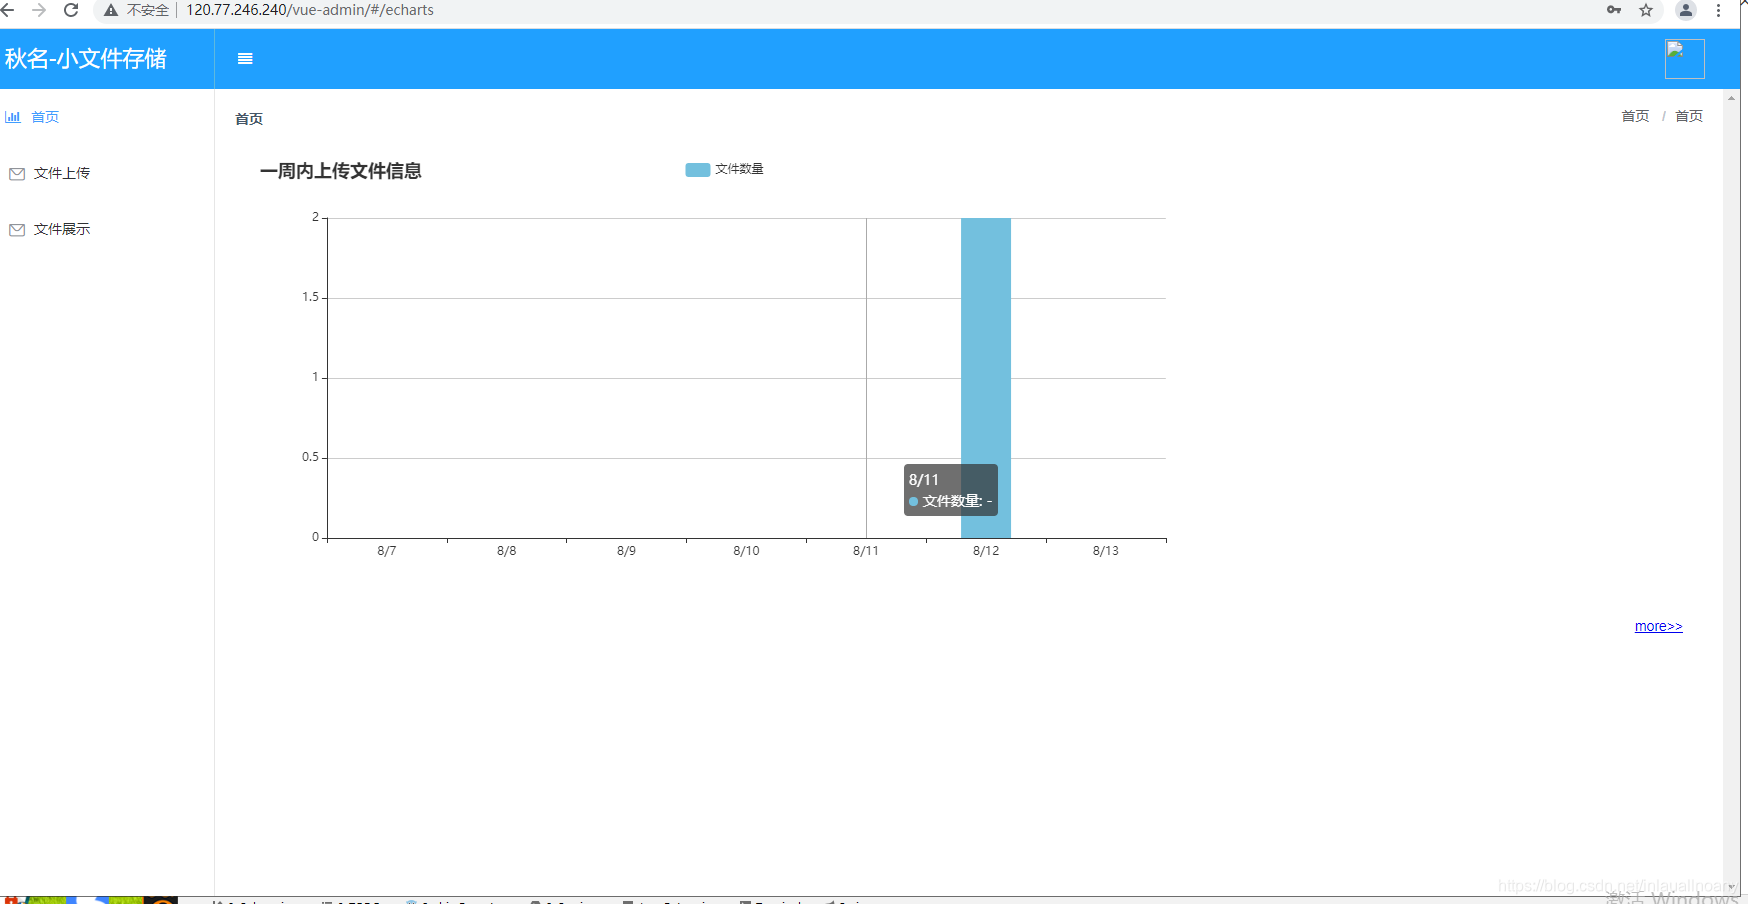The width and height of the screenshot is (1748, 904).
Task: Click the first 首页 breadcrumb link
Action: 1635,116
